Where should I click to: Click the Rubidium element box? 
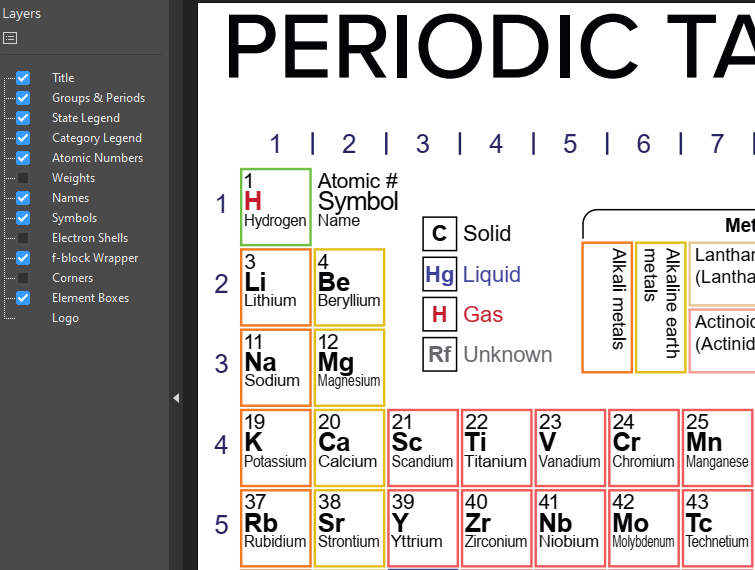[276, 529]
